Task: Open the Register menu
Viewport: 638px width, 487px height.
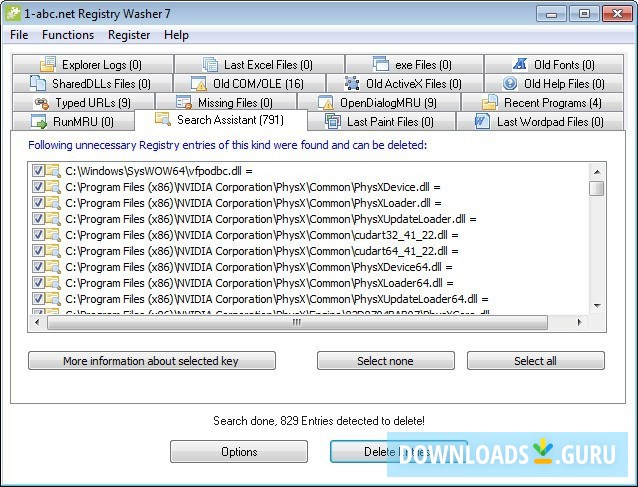Action: pos(129,35)
